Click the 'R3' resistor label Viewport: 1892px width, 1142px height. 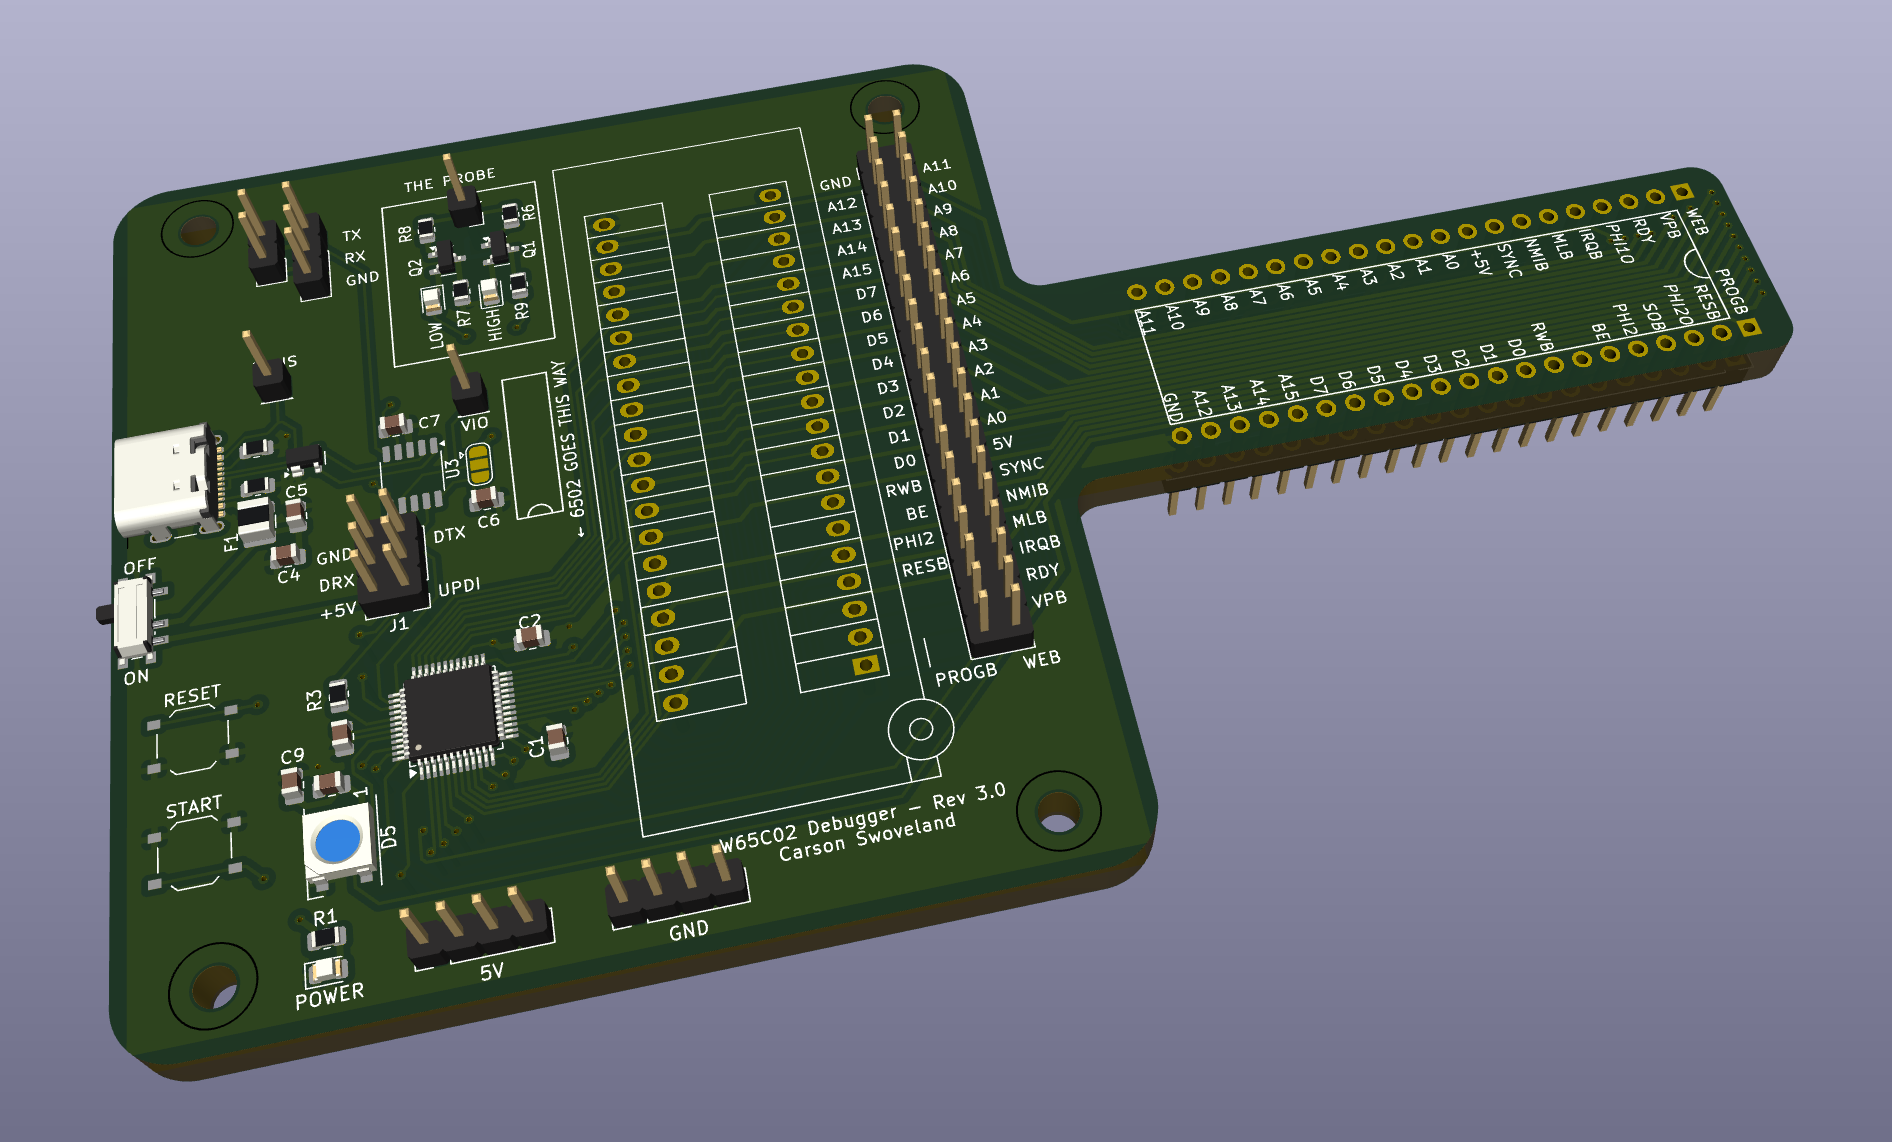click(315, 701)
